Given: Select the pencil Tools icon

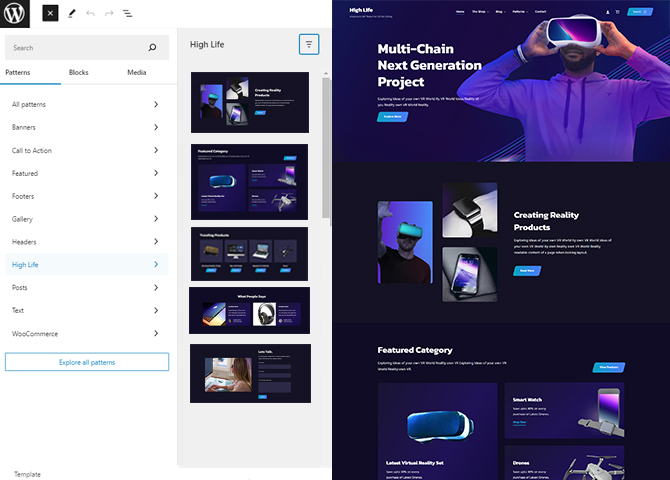Looking at the screenshot, I should (72, 14).
